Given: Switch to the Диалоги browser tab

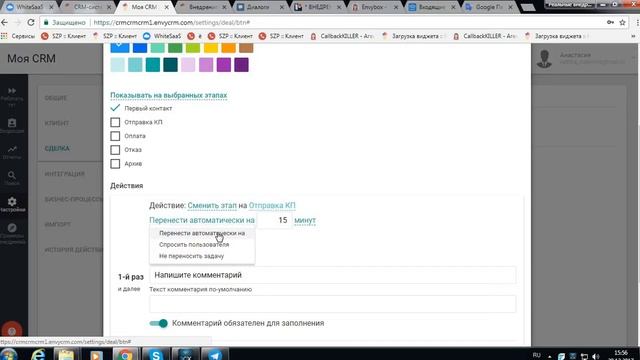Looking at the screenshot, I should pos(260,7).
